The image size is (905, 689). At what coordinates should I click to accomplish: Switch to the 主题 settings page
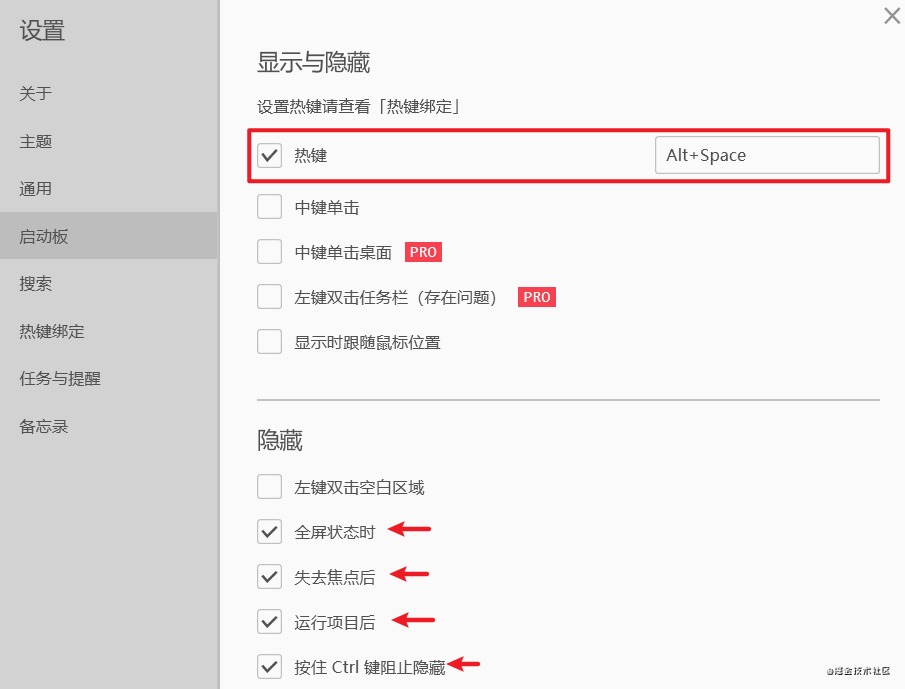point(36,141)
